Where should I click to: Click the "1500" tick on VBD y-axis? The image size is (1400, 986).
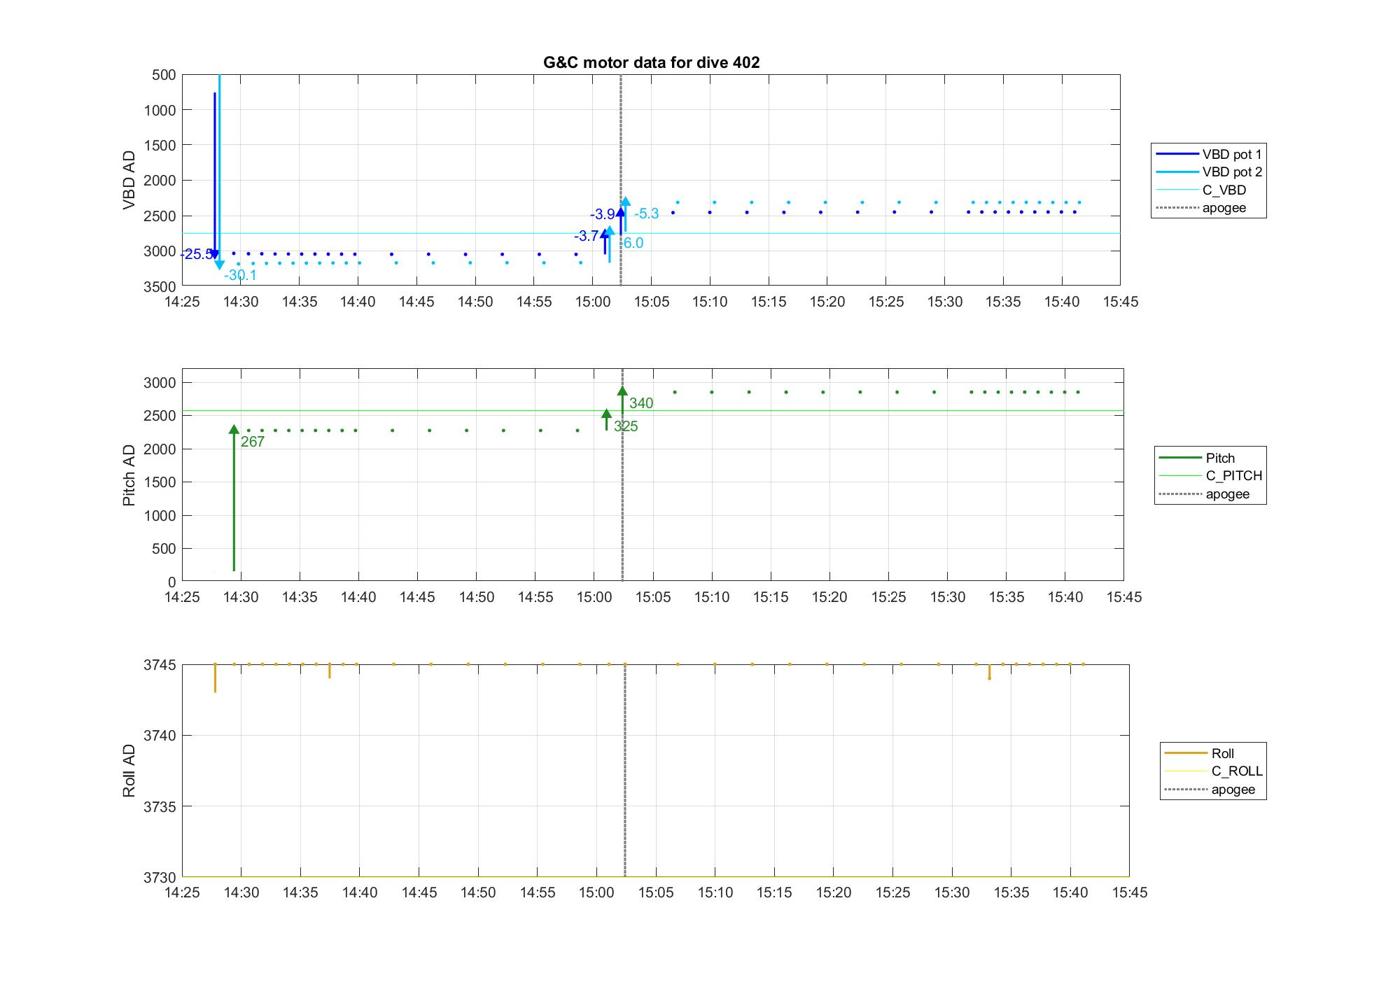tap(160, 145)
